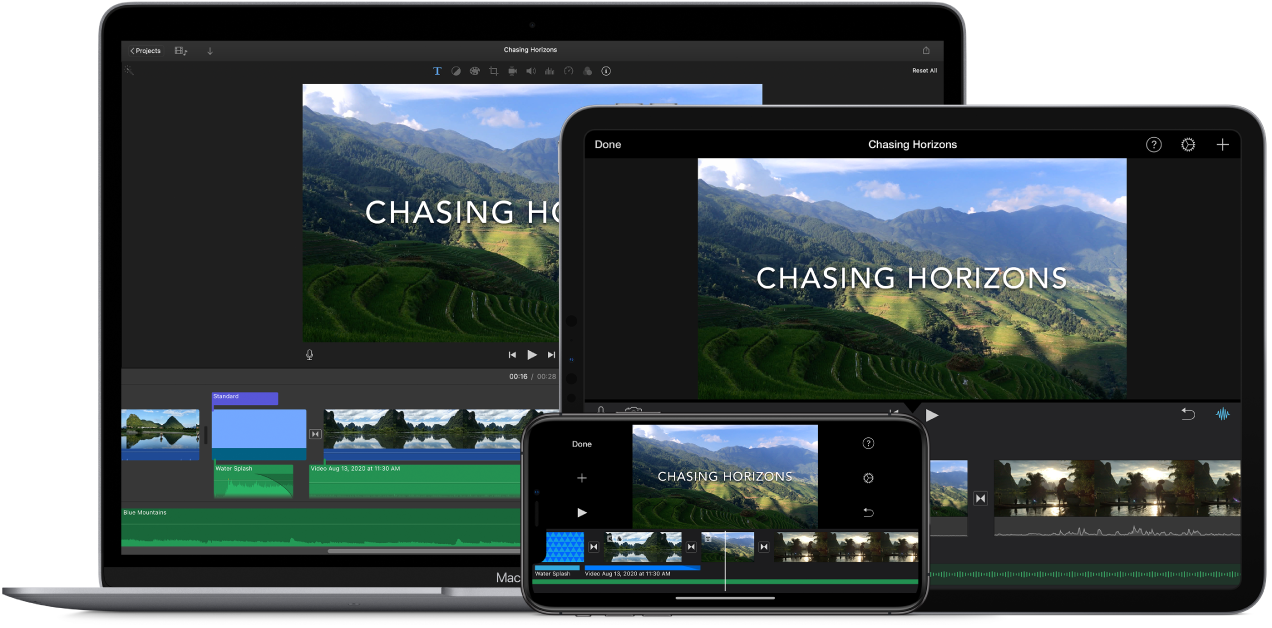
Task: Click the export/share dropdown arrow in the Mac toolbar
Action: [x=210, y=50]
